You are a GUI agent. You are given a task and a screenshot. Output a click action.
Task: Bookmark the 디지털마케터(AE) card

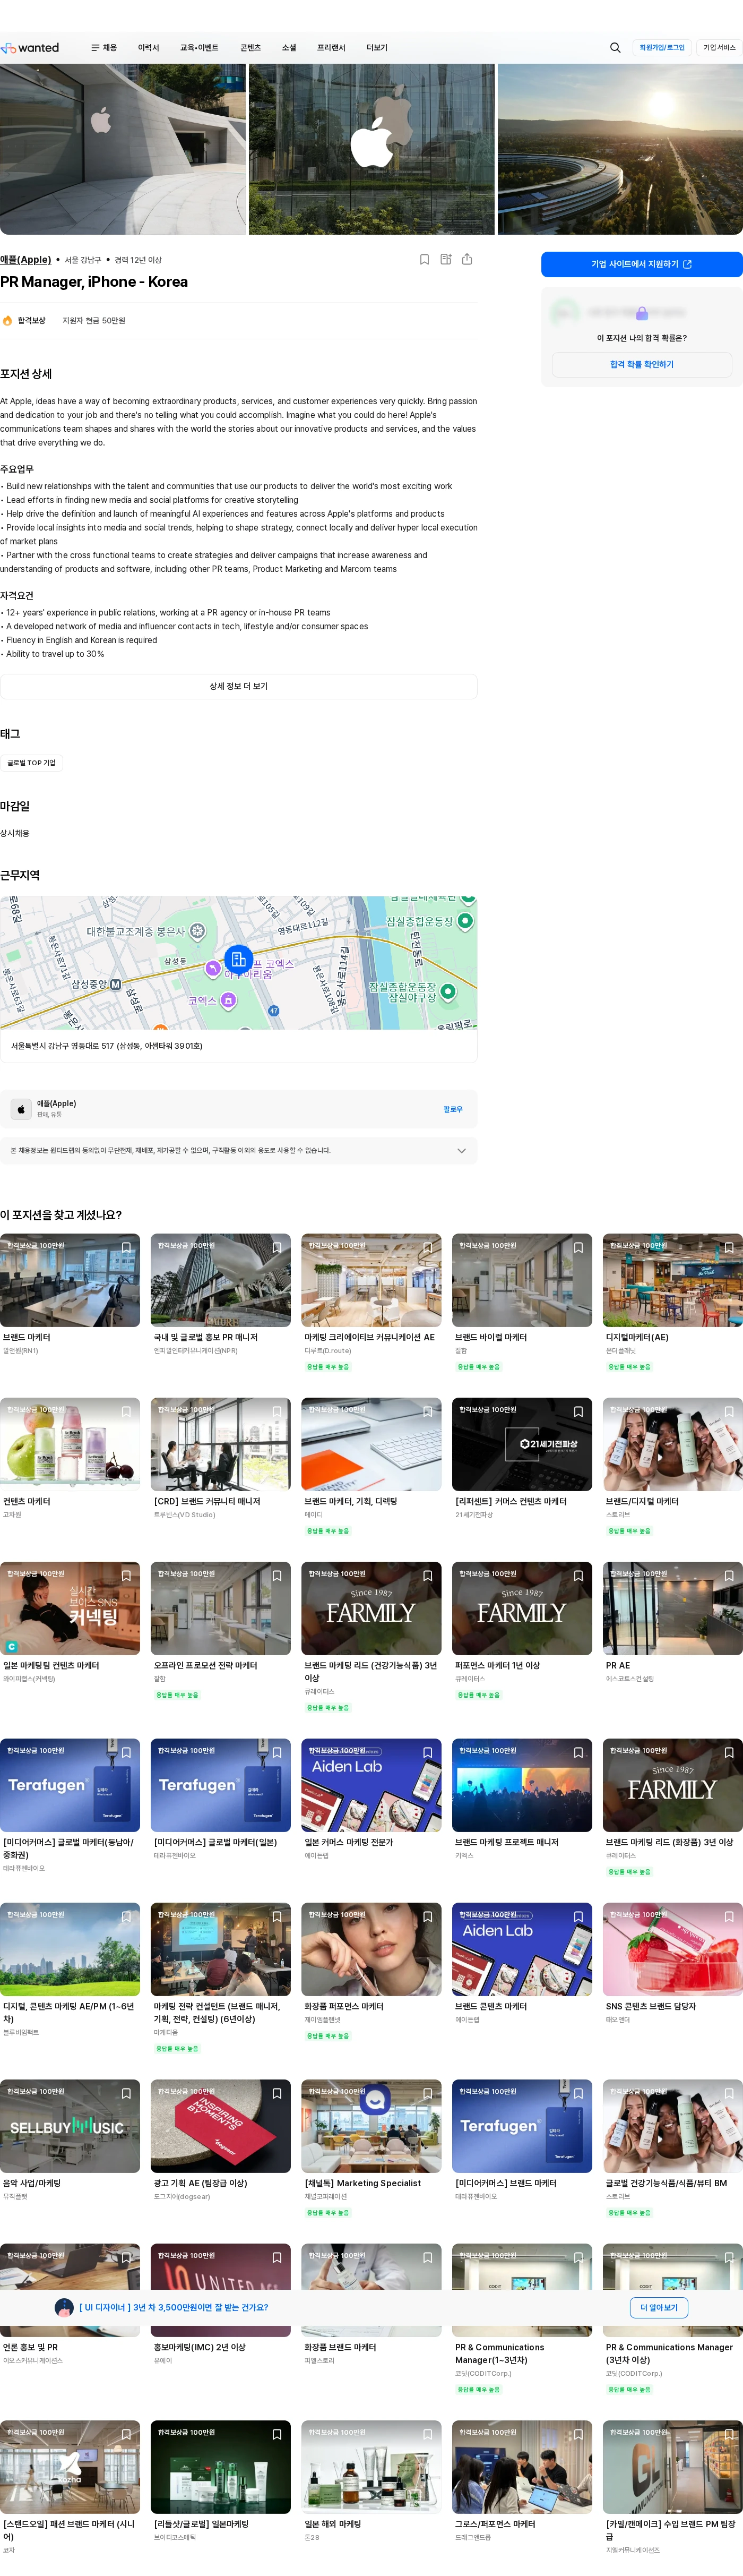coord(729,1247)
